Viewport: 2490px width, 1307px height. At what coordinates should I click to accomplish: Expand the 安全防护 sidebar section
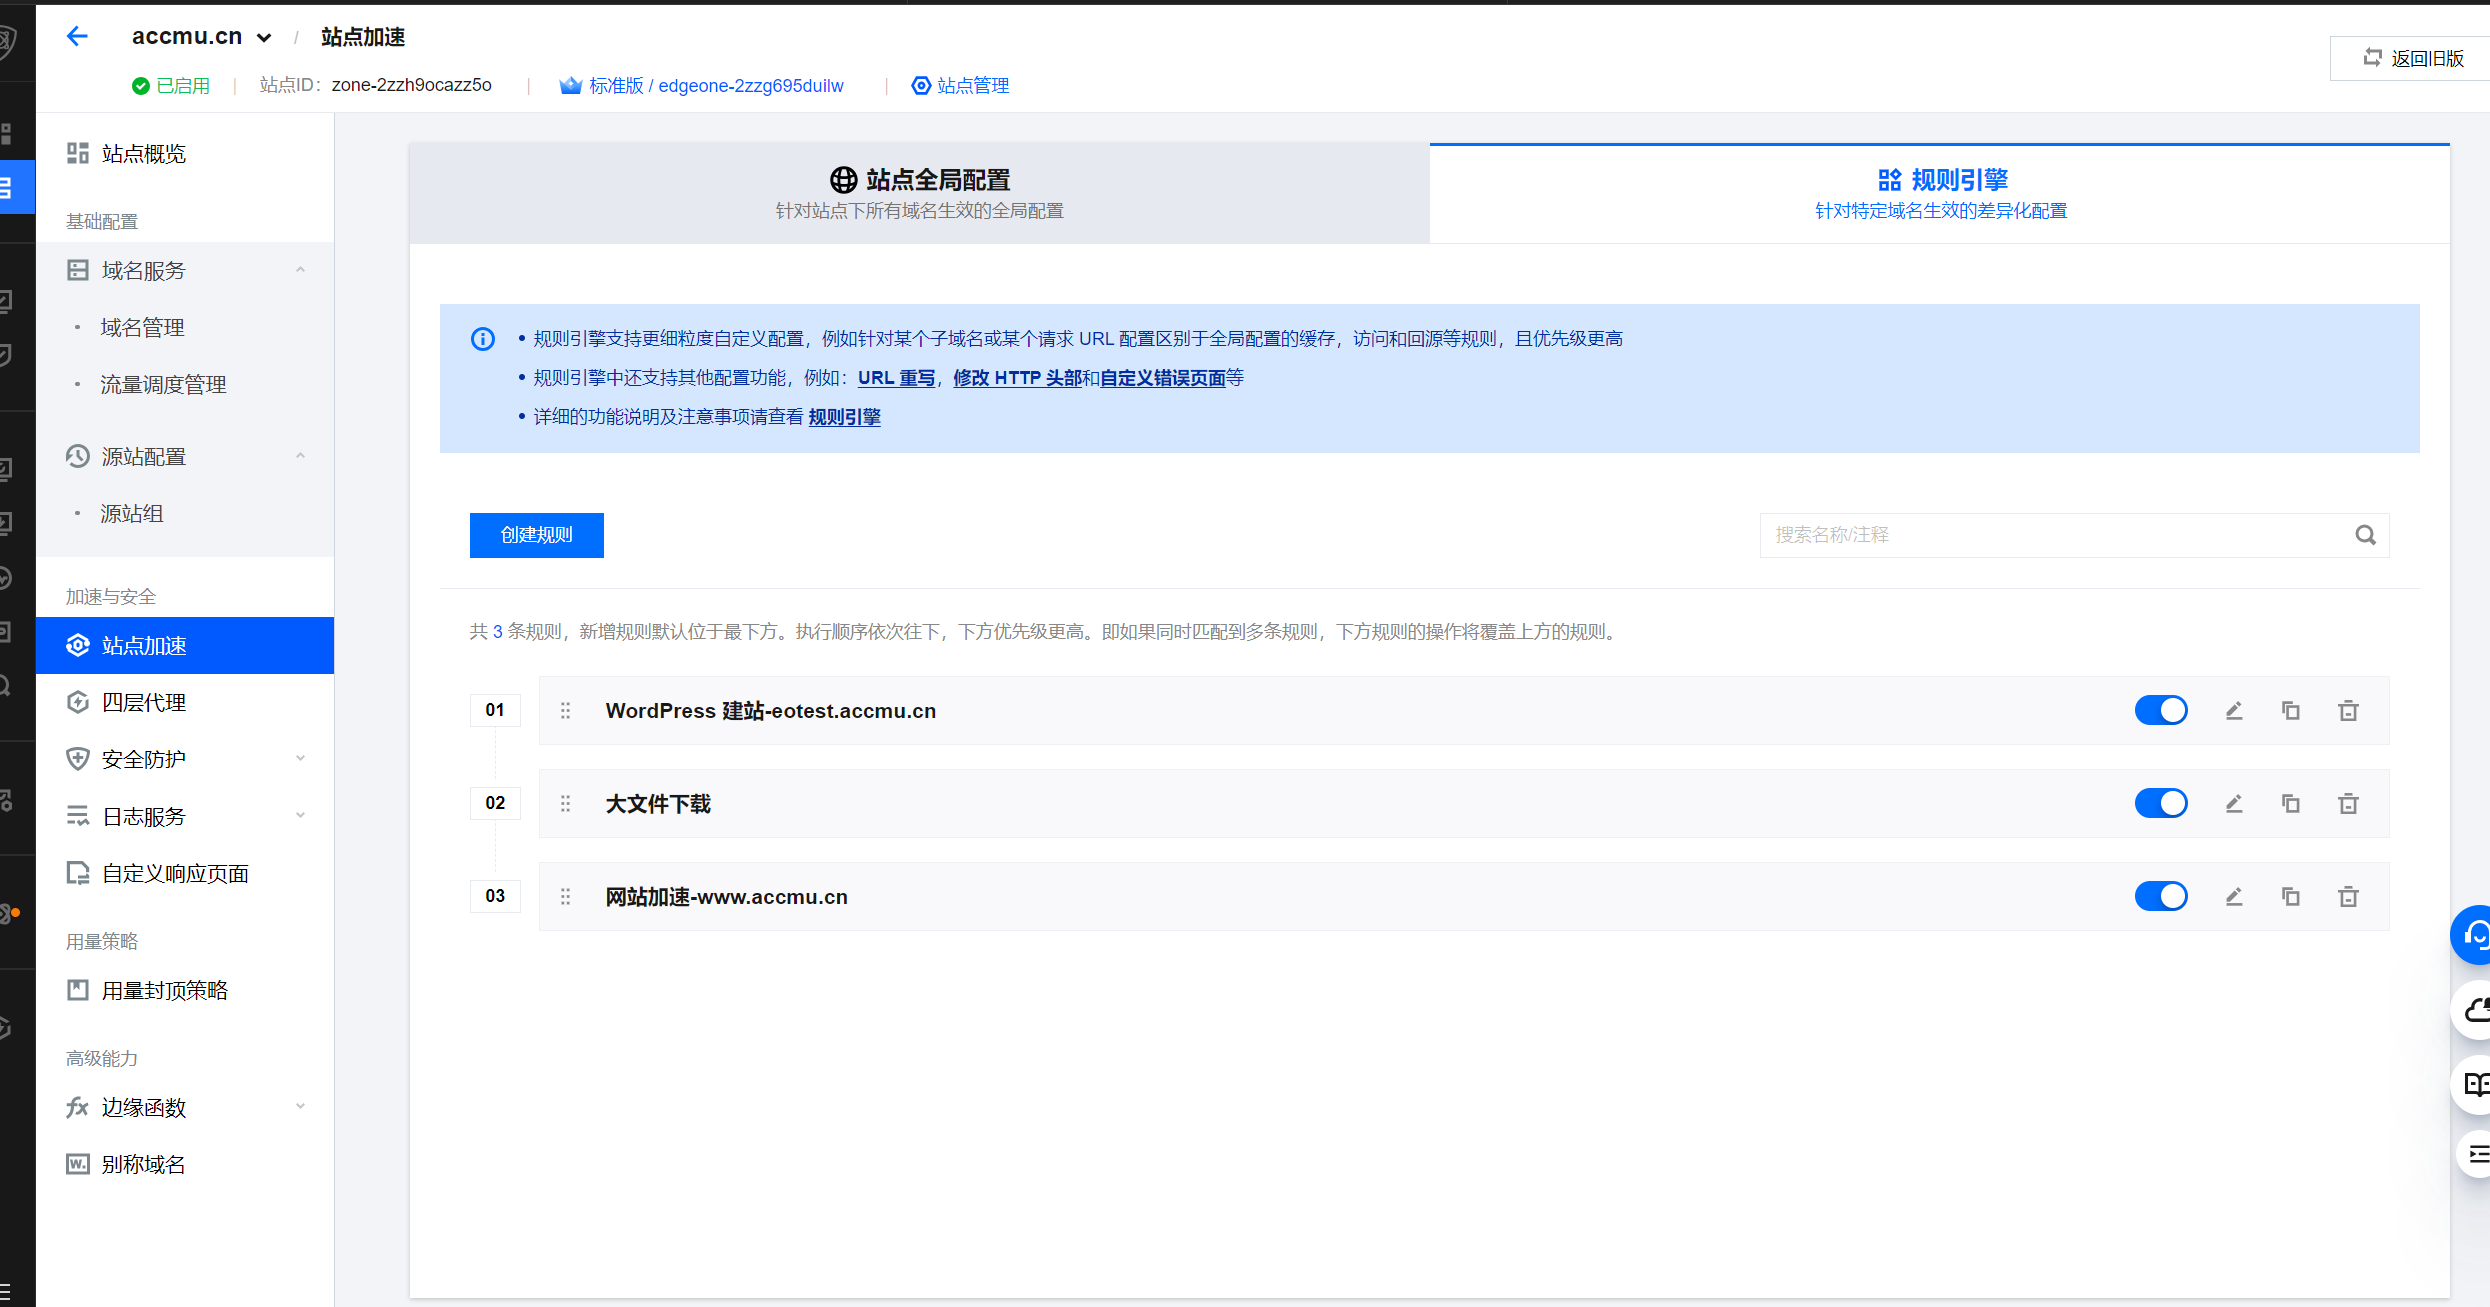pos(185,760)
